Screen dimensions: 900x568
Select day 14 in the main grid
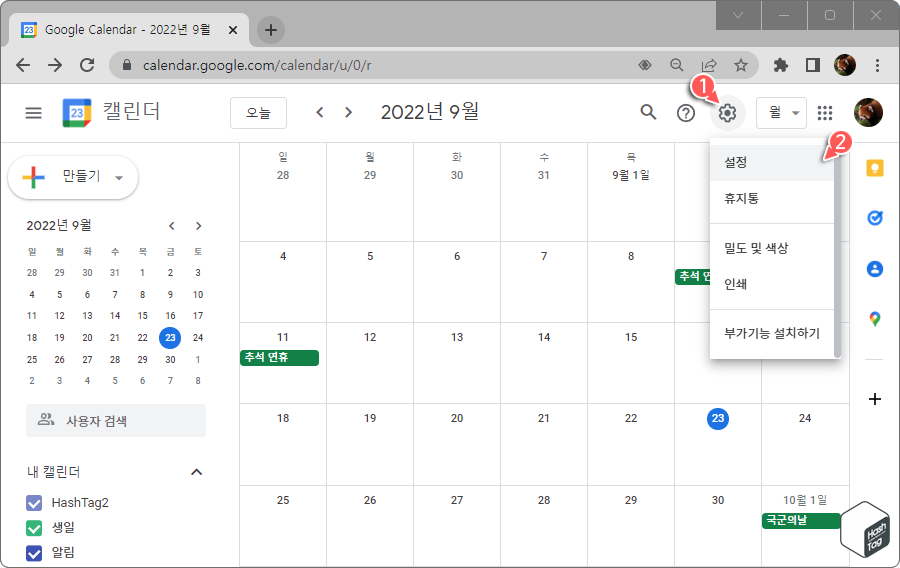tap(544, 337)
